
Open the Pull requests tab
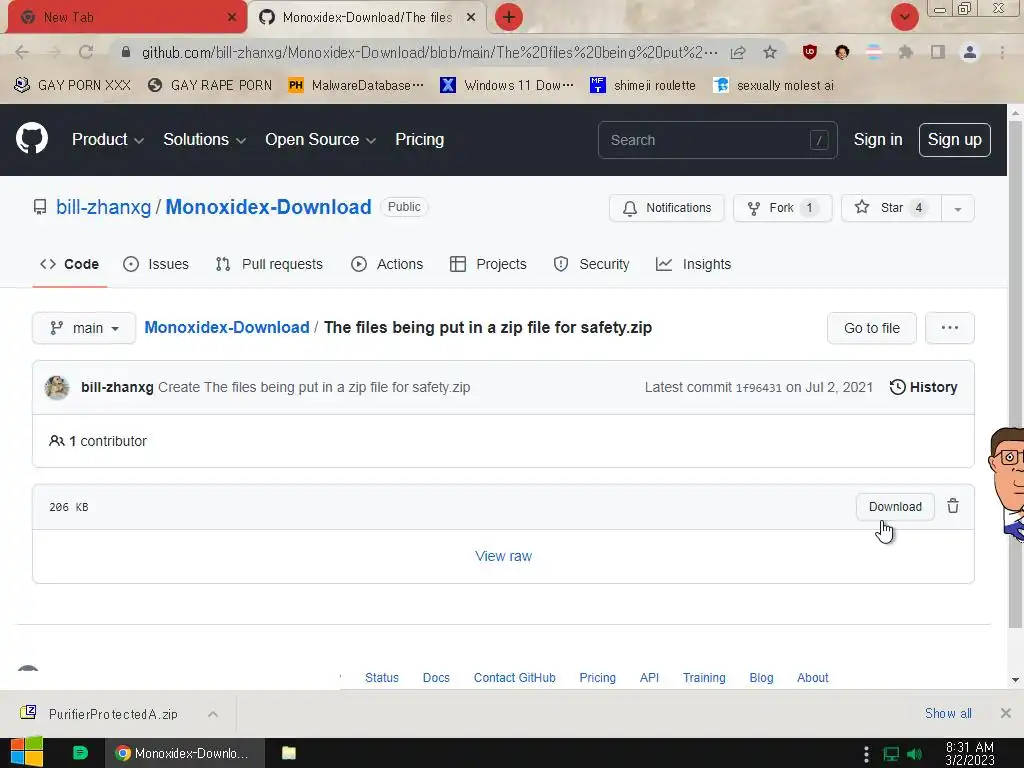(x=269, y=264)
